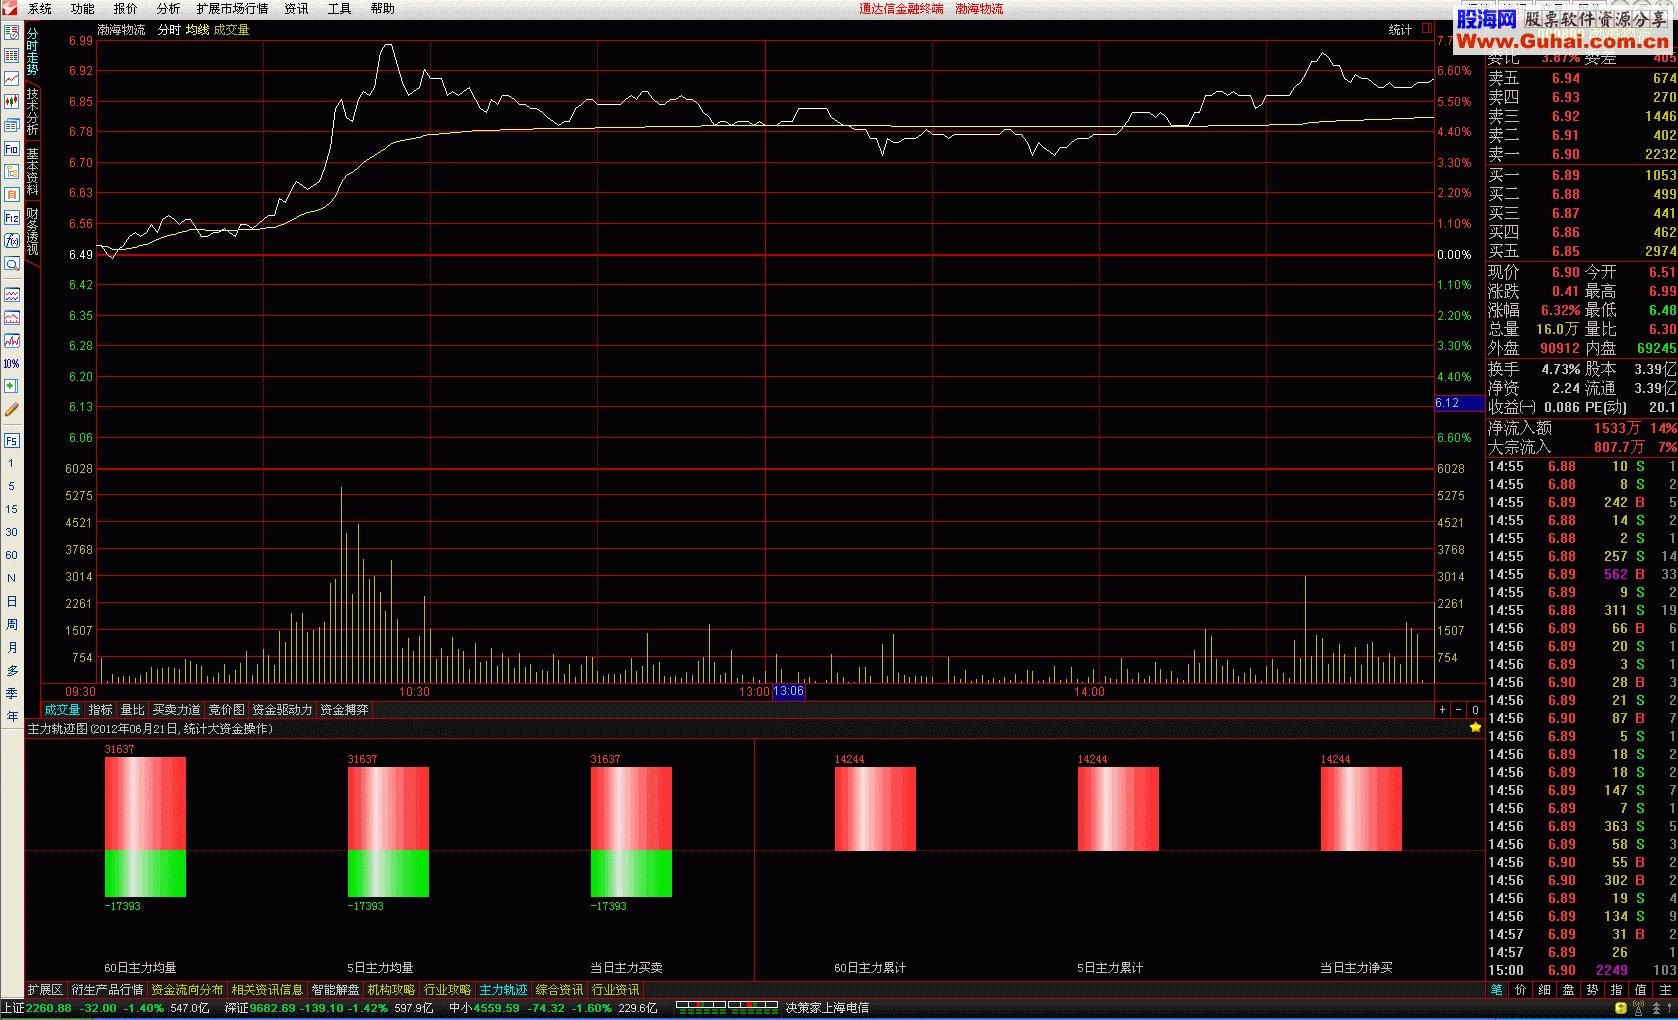Image resolution: width=1678 pixels, height=1020 pixels.
Task: Click the 扩展区 button at bottom left
Action: coord(45,990)
